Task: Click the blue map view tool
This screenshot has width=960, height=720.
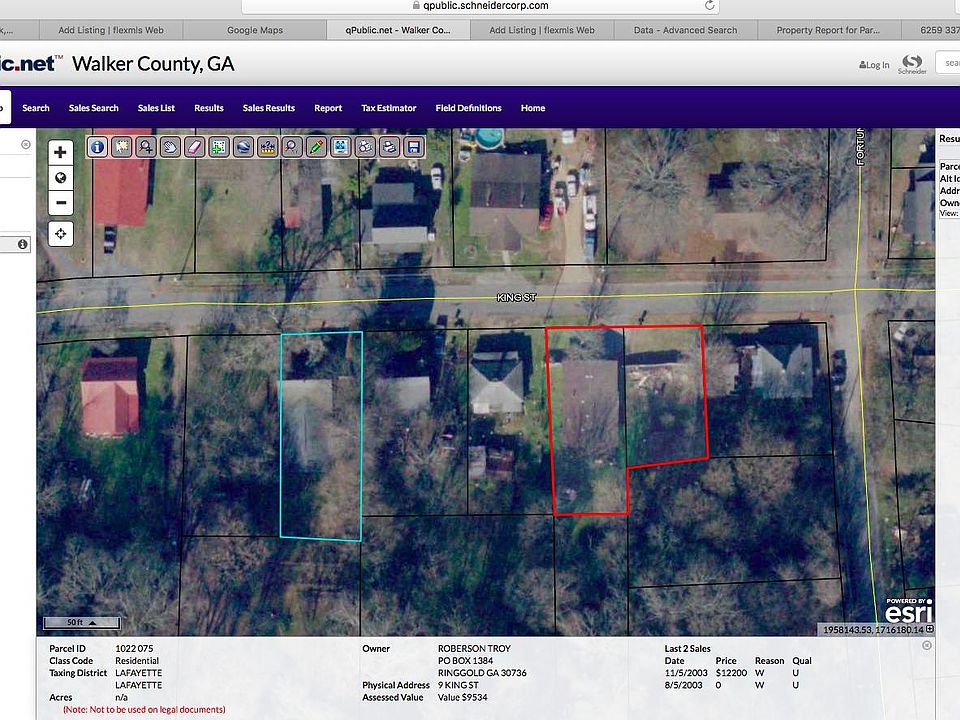Action: point(340,147)
